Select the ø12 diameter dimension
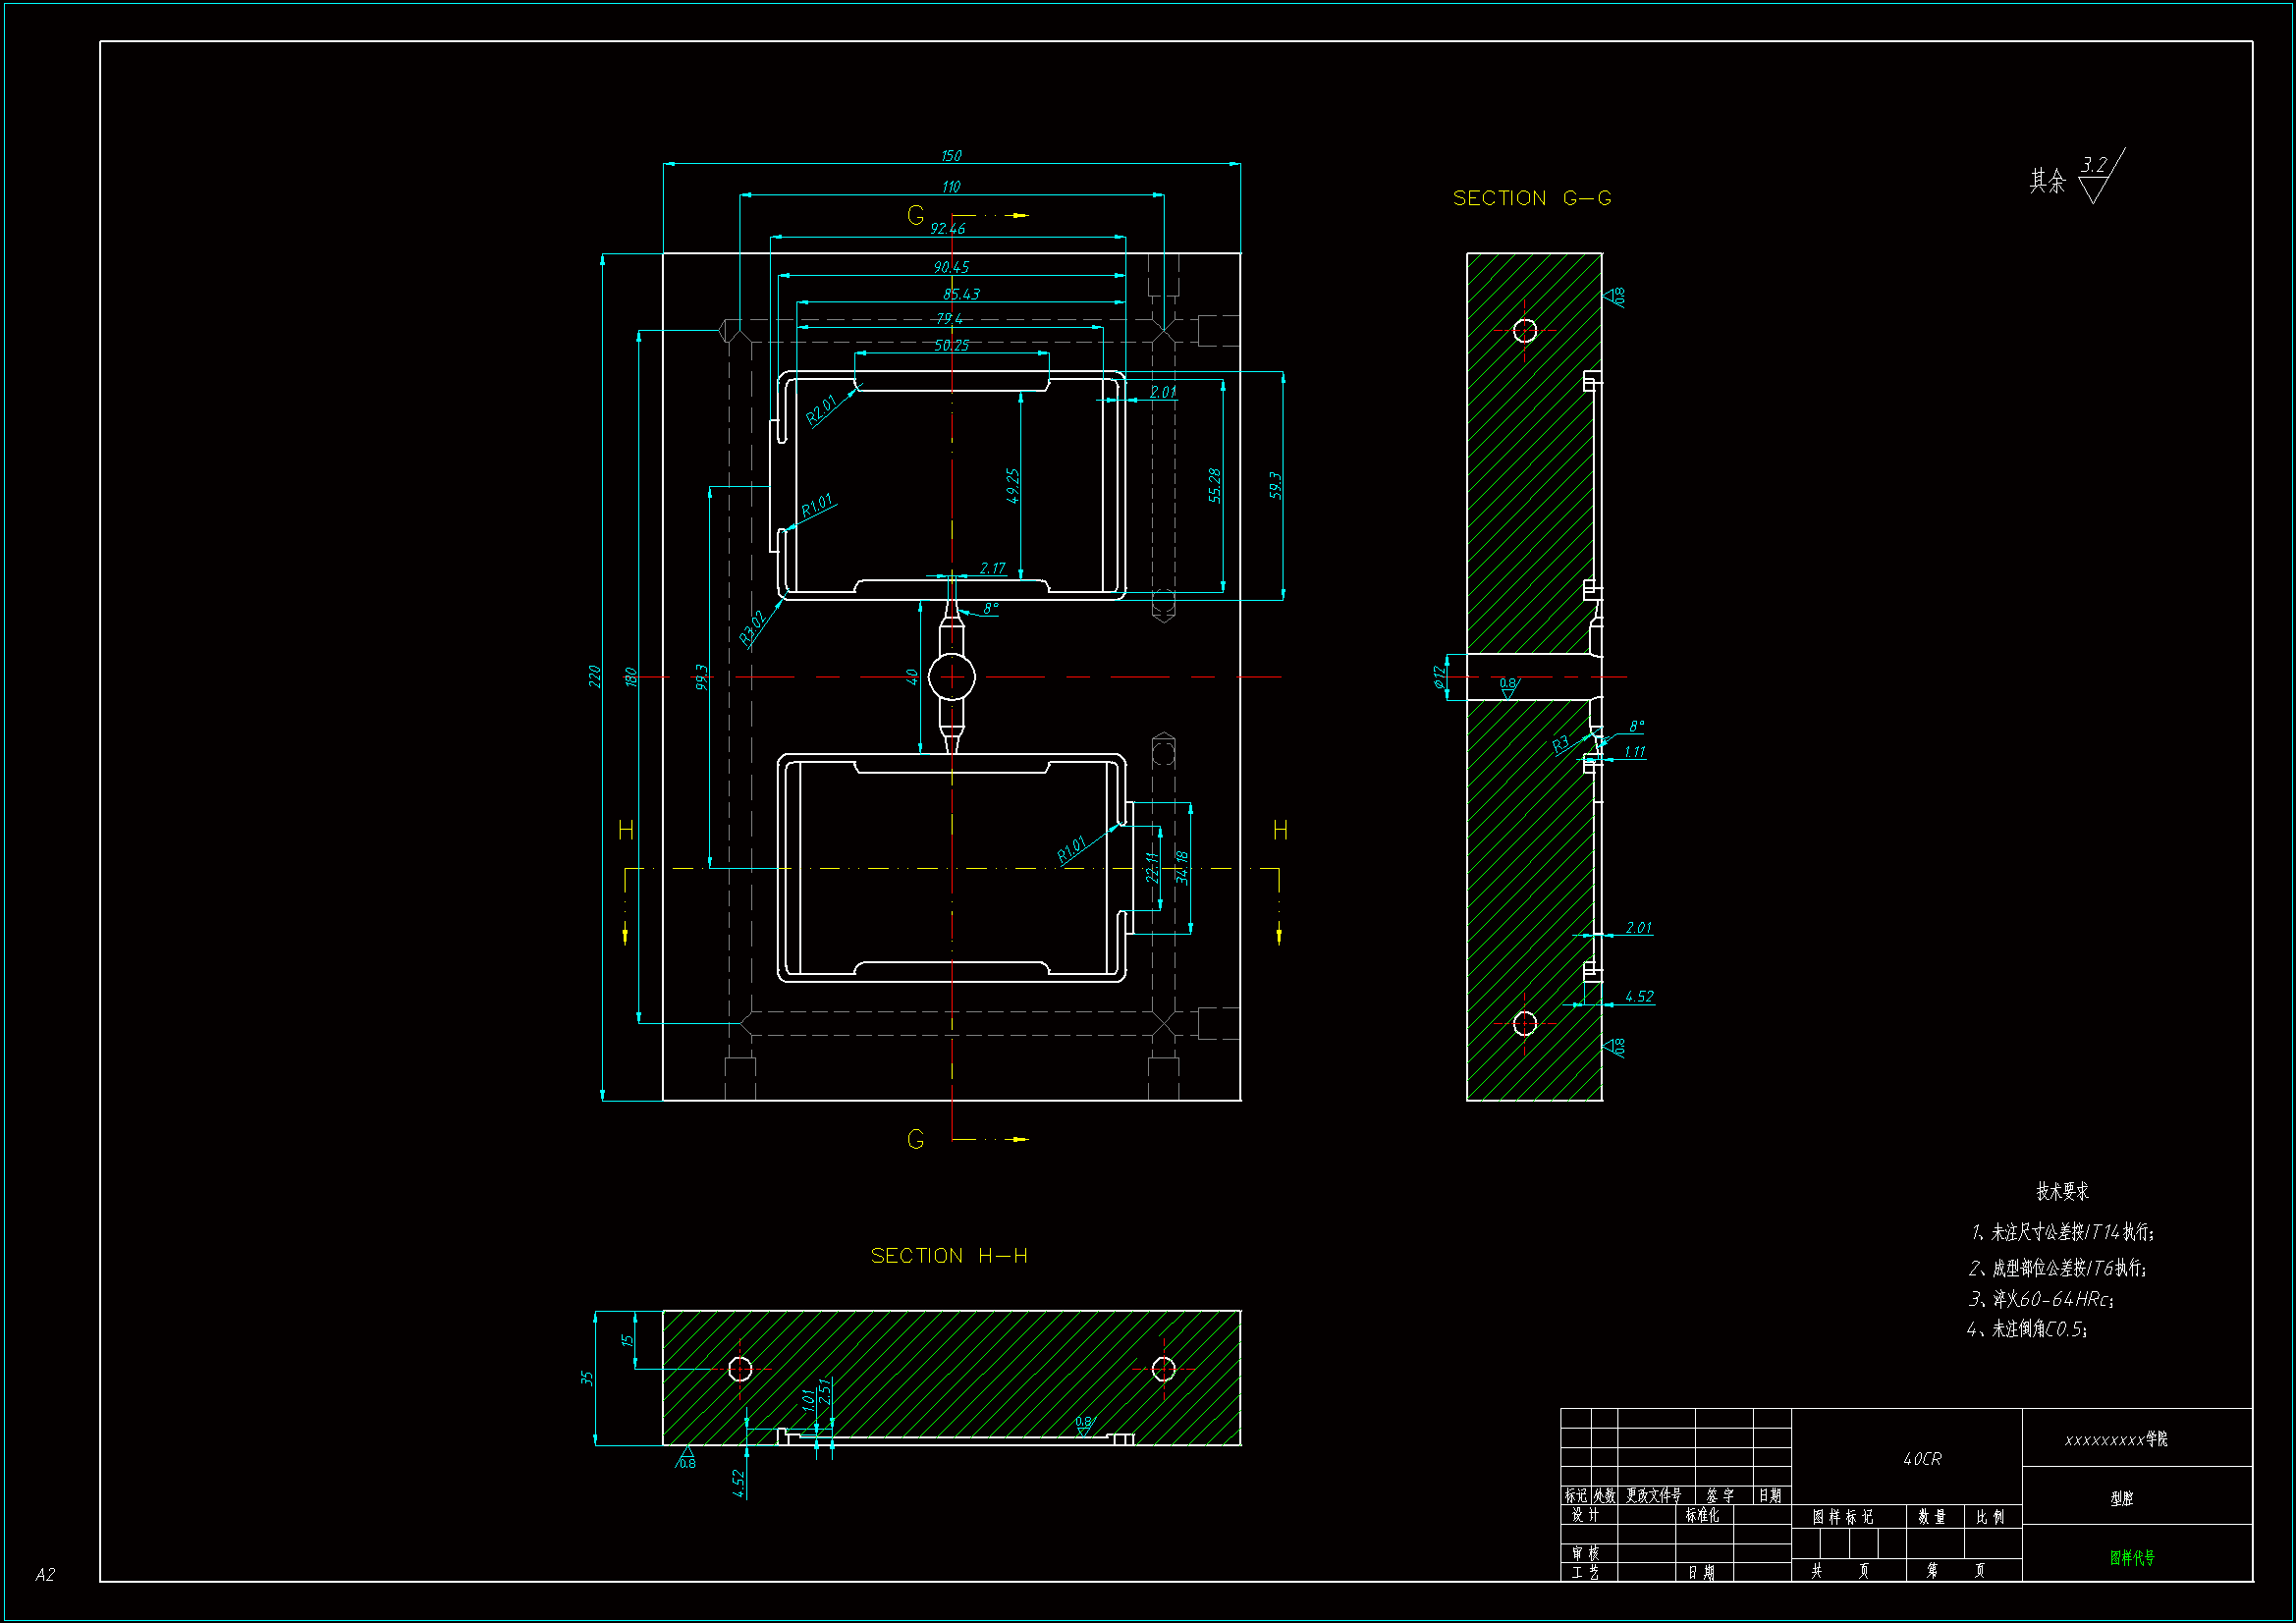The height and width of the screenshot is (1623, 2296). click(1439, 677)
